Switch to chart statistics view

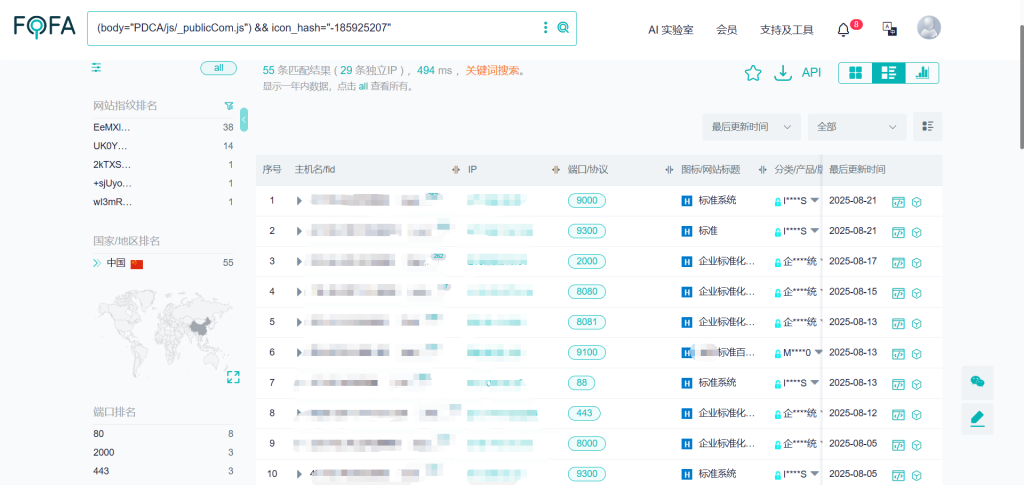pos(922,73)
